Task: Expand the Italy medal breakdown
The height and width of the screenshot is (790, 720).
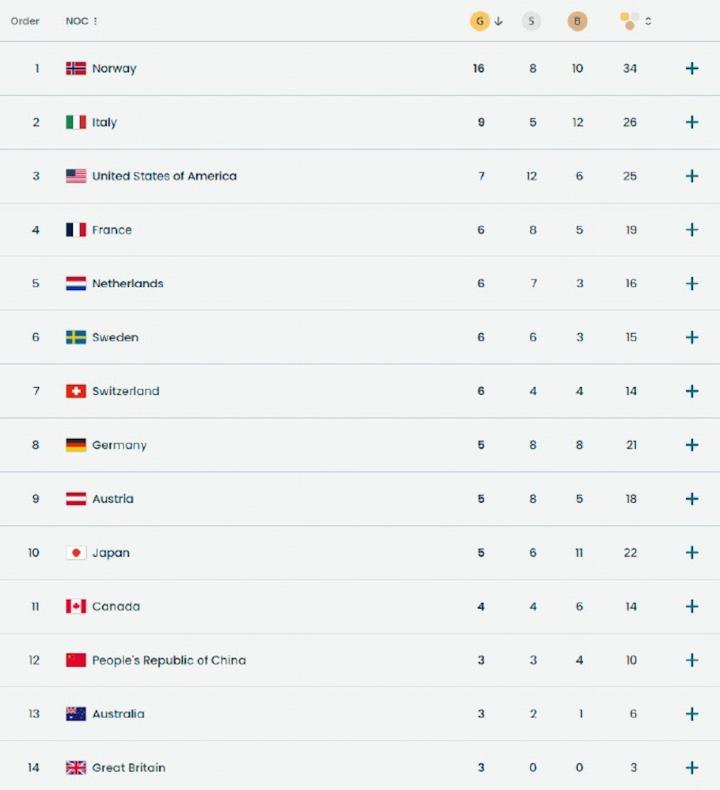Action: coord(691,122)
